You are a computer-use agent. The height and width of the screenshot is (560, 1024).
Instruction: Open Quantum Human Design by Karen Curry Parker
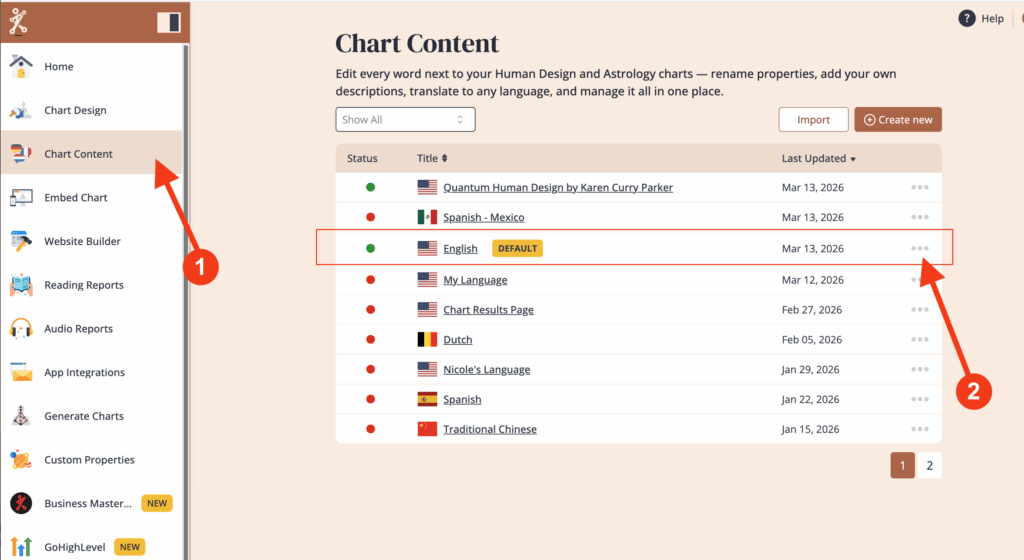(557, 187)
